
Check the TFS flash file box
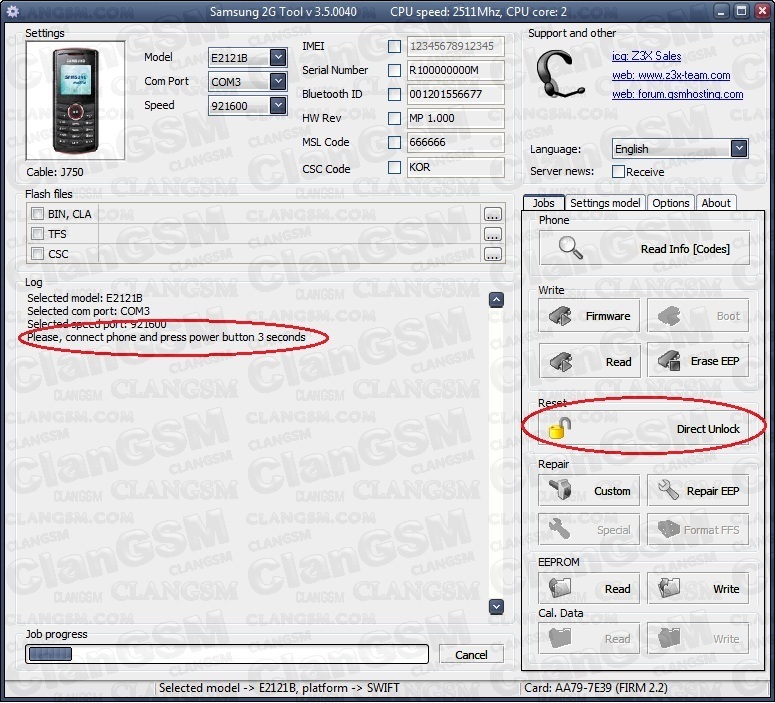pos(37,233)
